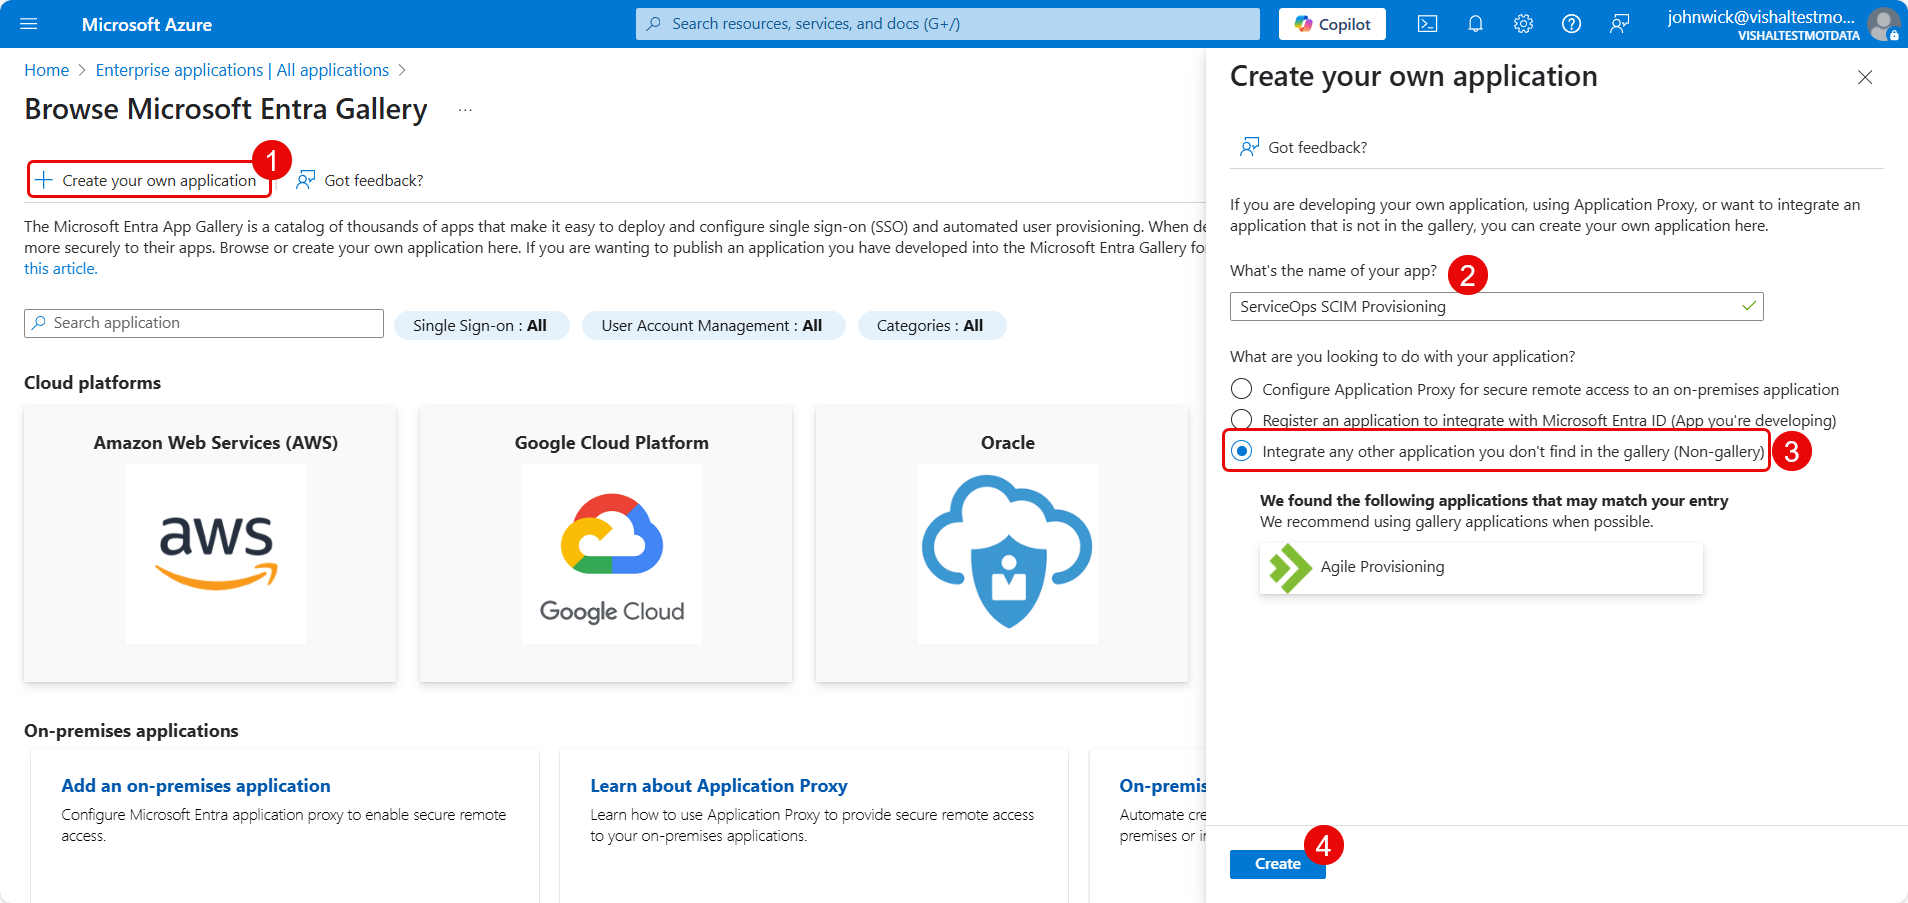Open the User Account Management filter

(712, 326)
